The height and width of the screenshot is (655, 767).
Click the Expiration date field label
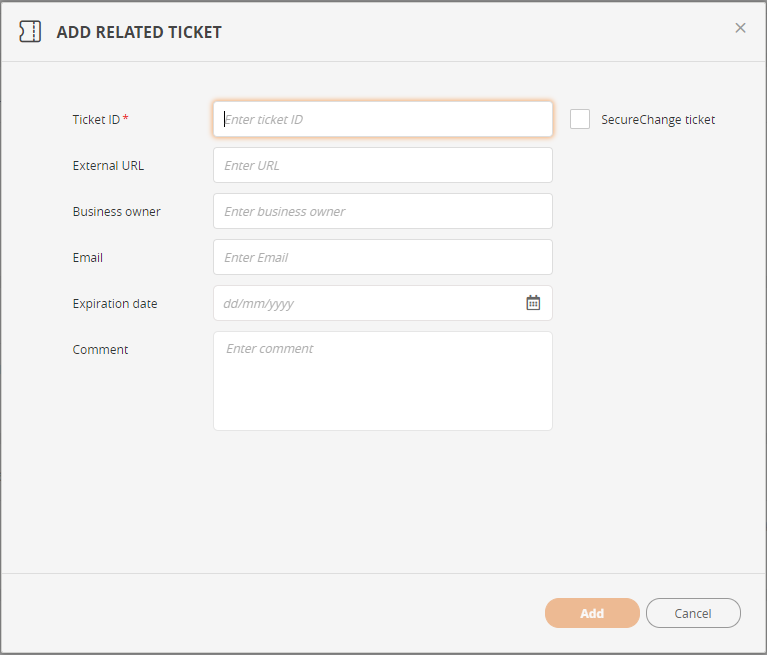click(115, 304)
